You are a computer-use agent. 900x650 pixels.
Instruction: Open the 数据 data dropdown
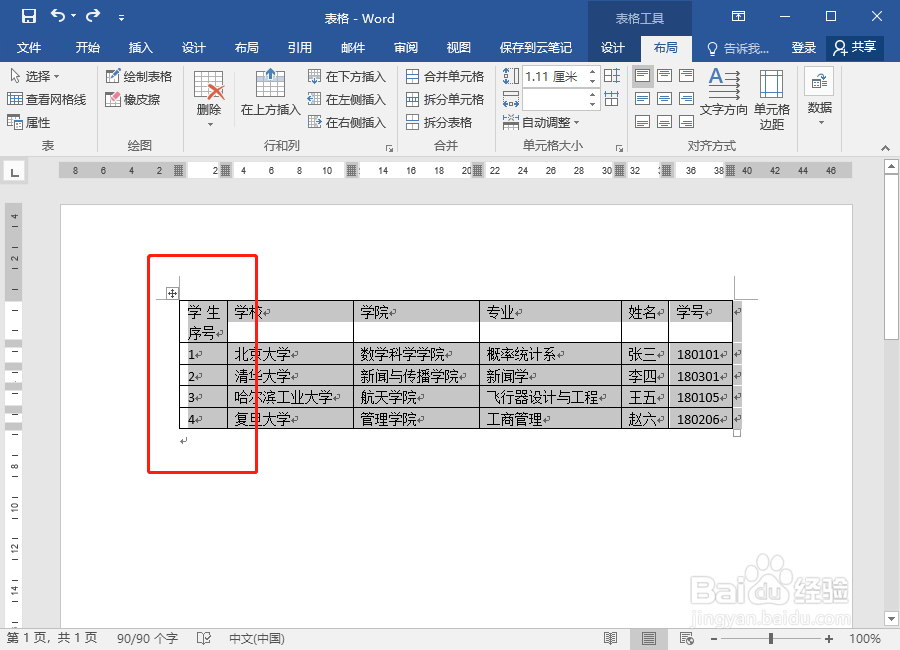tap(820, 98)
